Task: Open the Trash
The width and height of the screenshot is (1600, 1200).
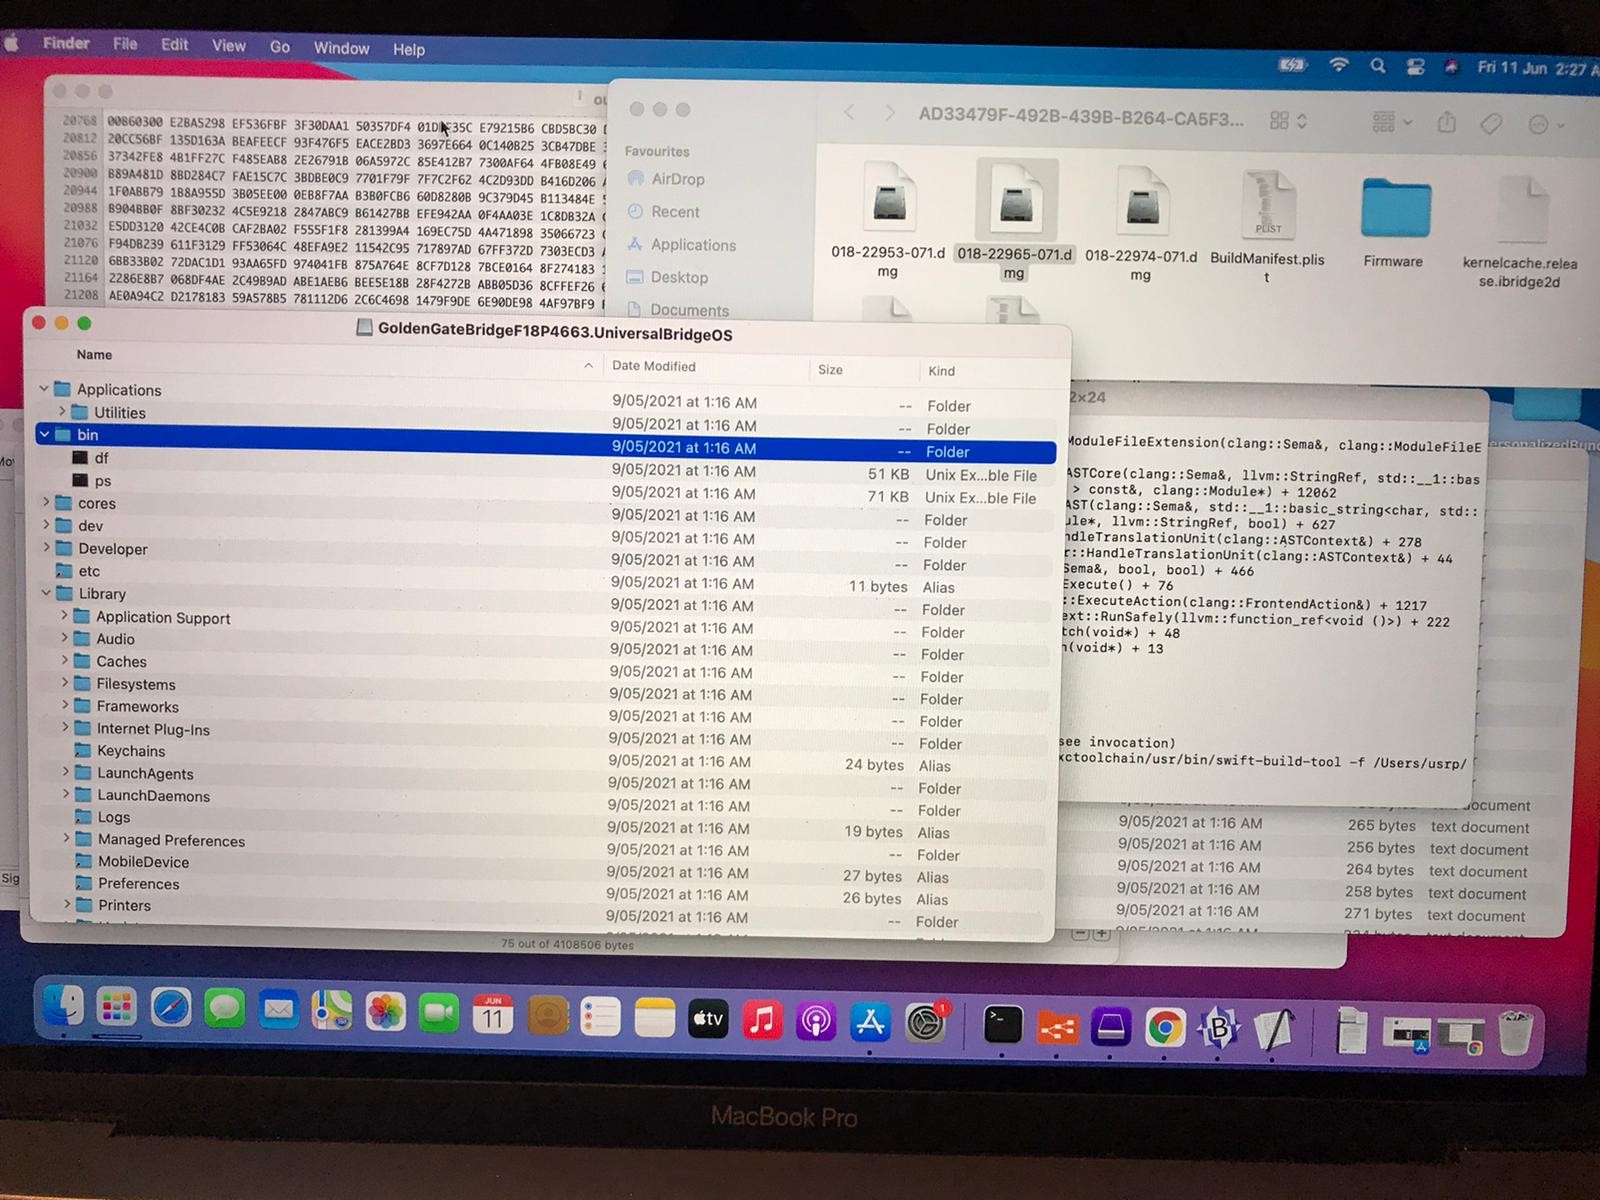Action: (x=1515, y=1034)
